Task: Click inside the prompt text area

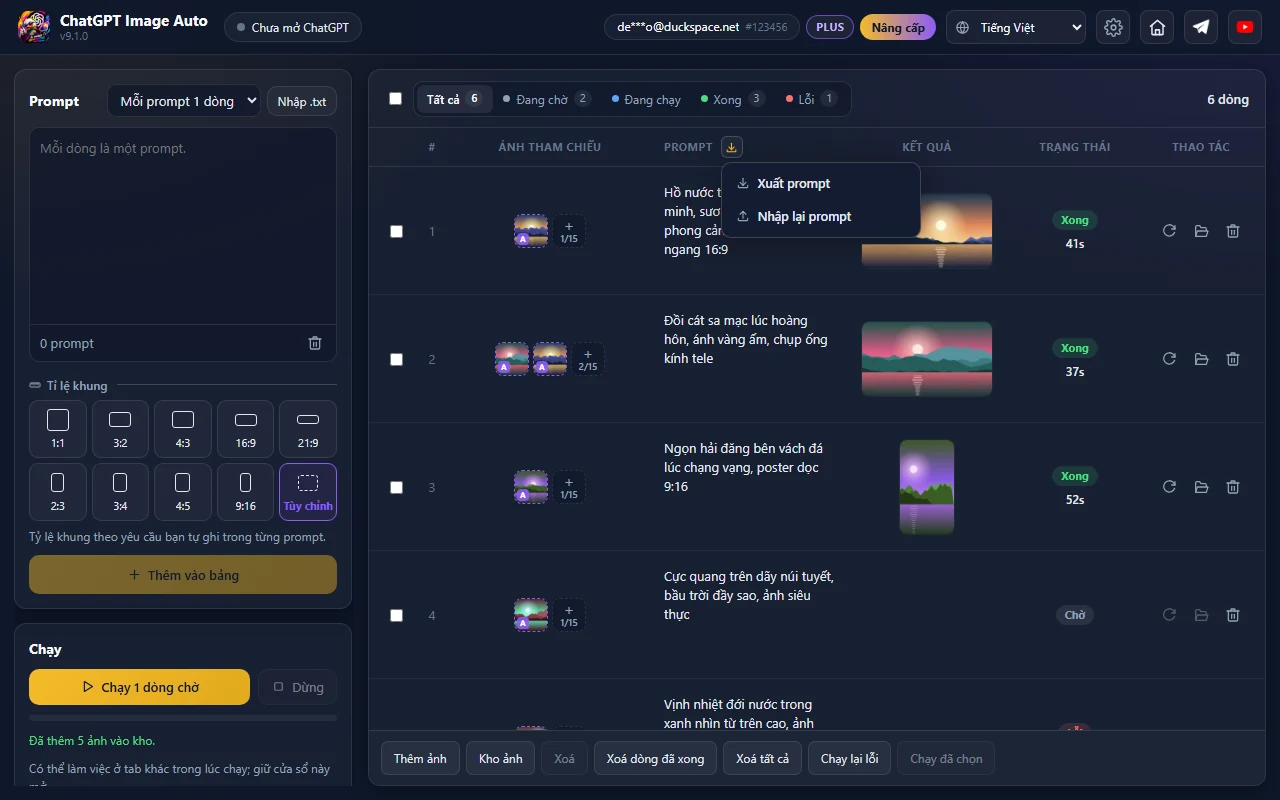Action: [x=183, y=225]
